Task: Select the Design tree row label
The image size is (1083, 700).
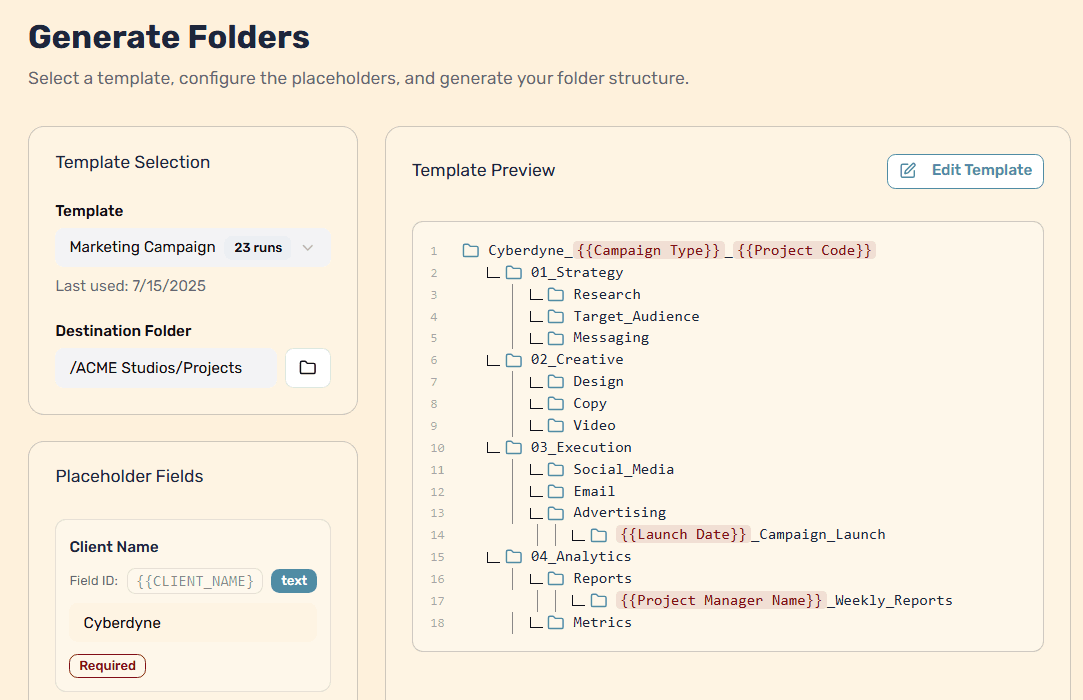Action: [x=598, y=381]
